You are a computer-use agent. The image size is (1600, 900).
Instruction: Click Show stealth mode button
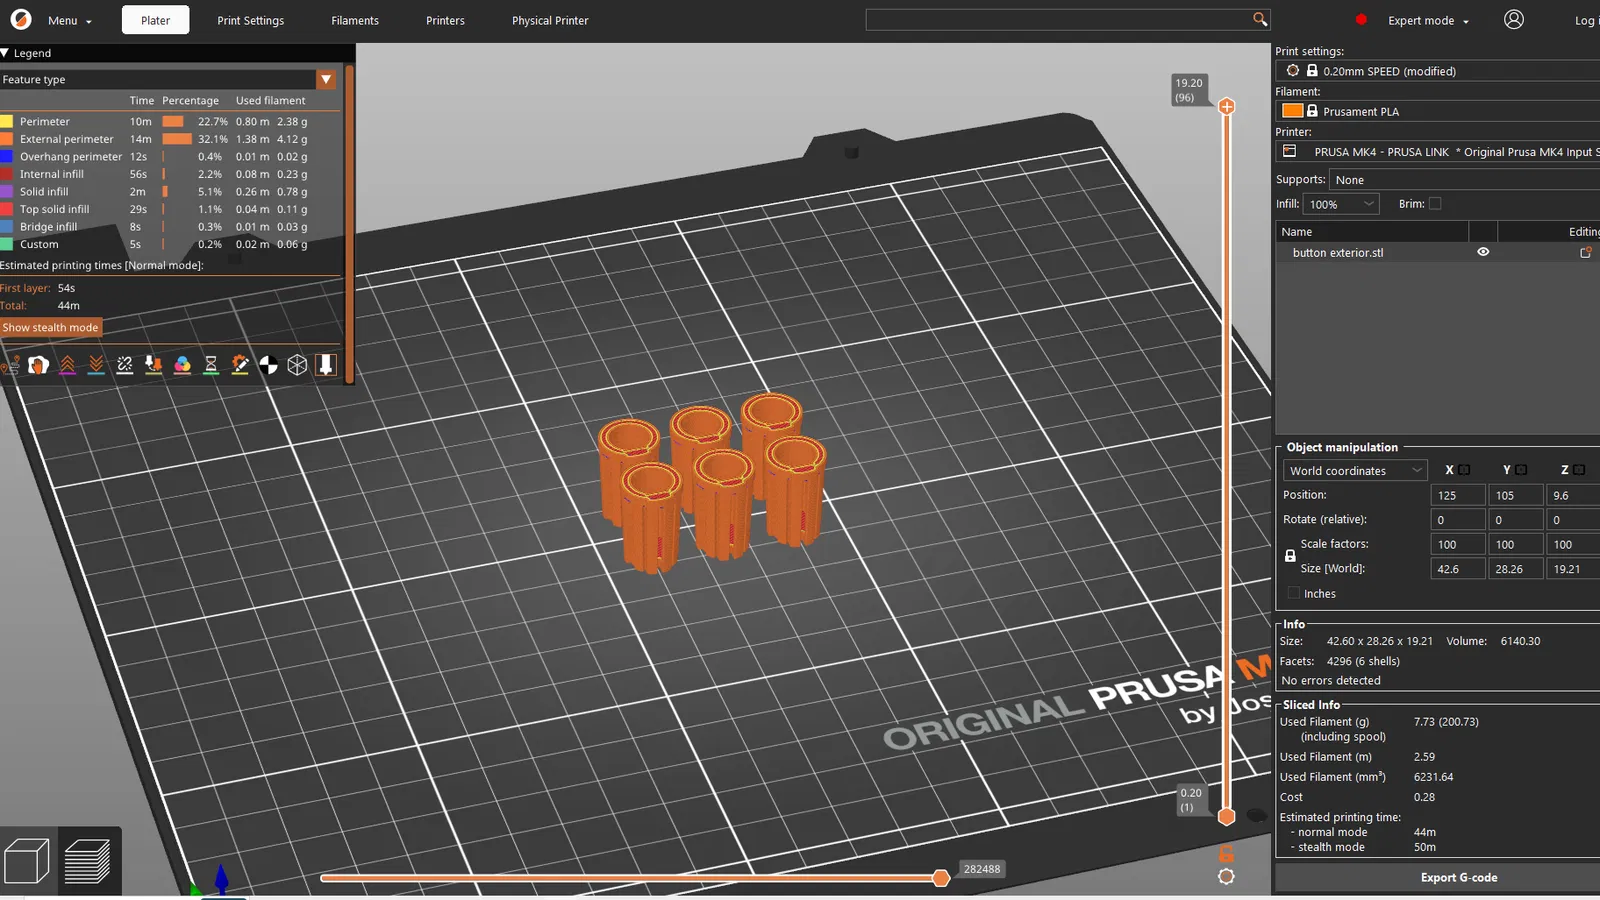(x=51, y=327)
